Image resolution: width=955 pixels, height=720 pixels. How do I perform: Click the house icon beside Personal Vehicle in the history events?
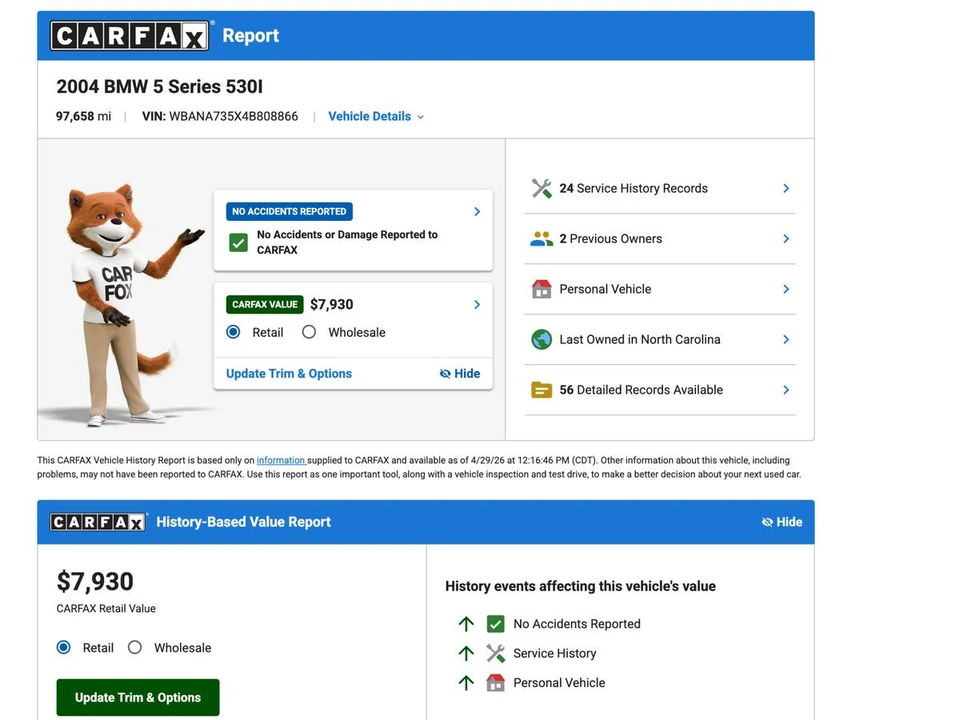point(495,683)
